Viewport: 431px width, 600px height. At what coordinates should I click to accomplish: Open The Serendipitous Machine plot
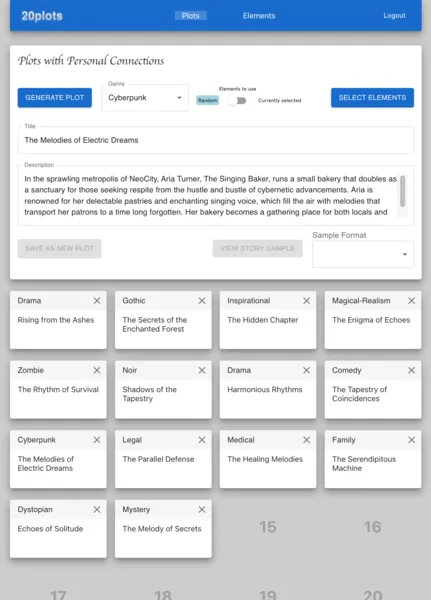(x=373, y=459)
